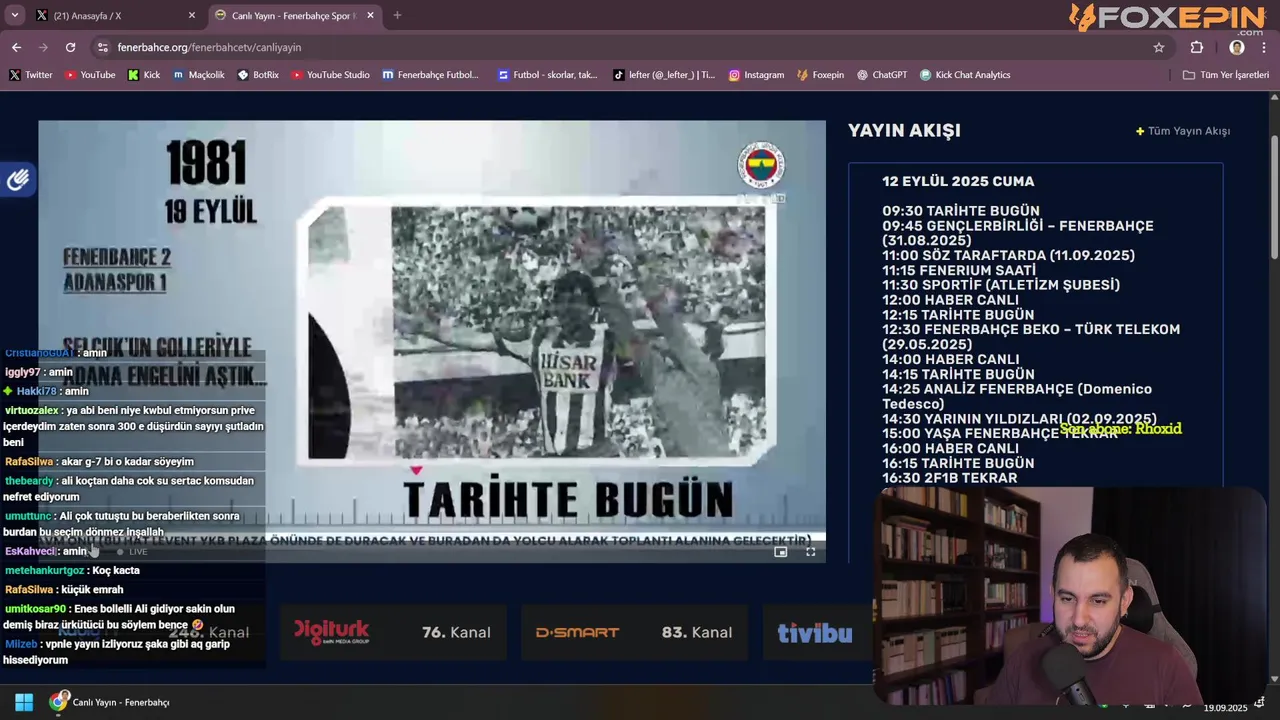Open the Windows Start menu
The image size is (1280, 720).
tap(24, 702)
